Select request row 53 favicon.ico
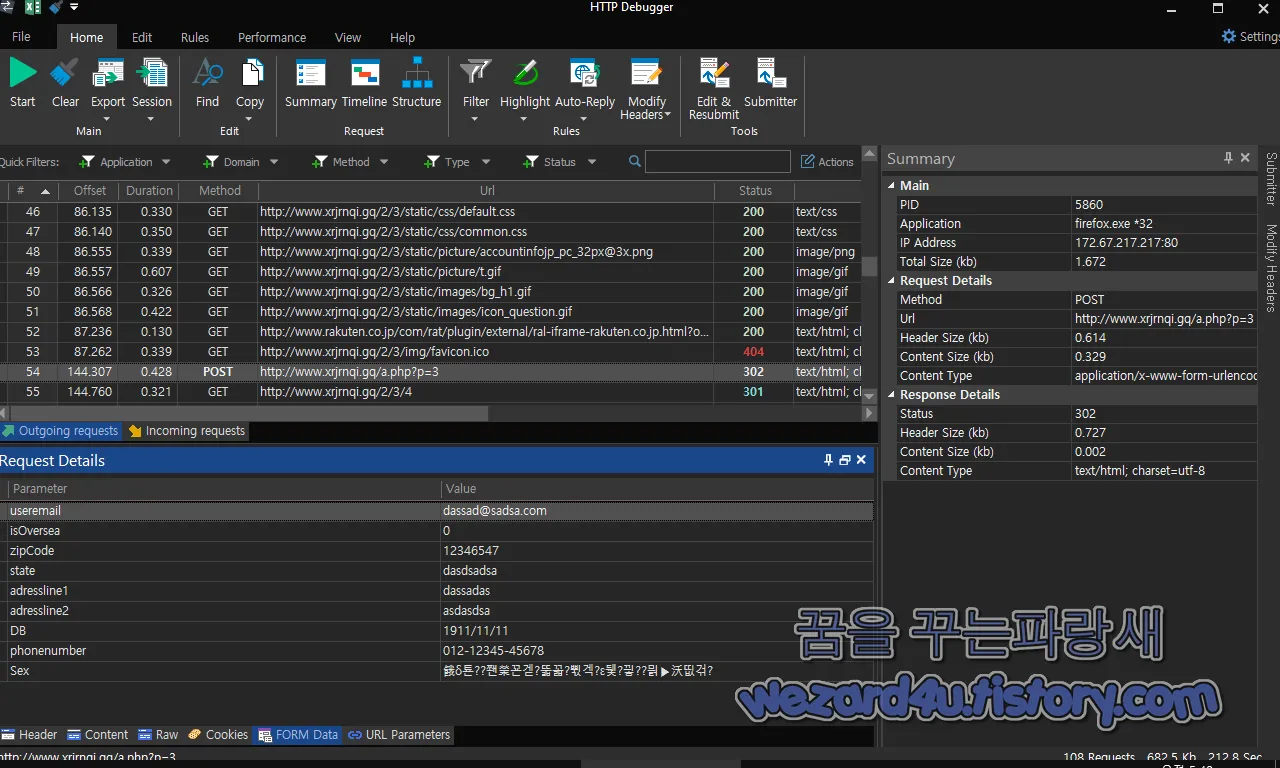Image resolution: width=1280 pixels, height=768 pixels. coord(431,352)
